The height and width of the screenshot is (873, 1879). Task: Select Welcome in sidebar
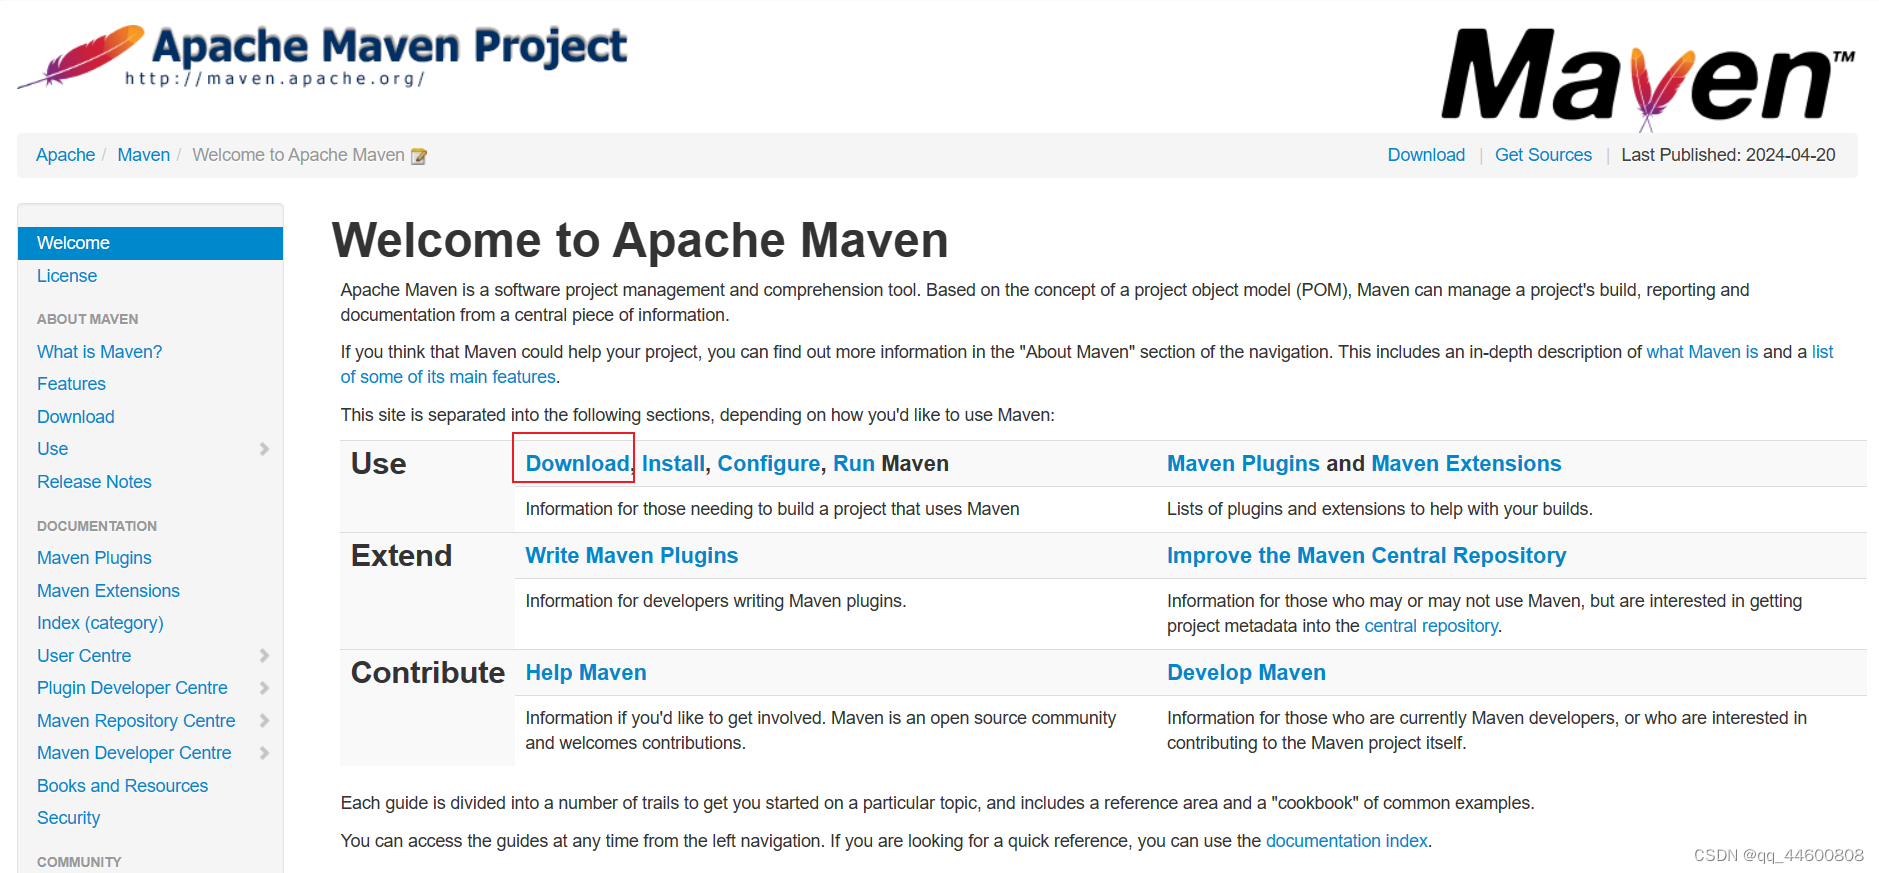point(150,243)
